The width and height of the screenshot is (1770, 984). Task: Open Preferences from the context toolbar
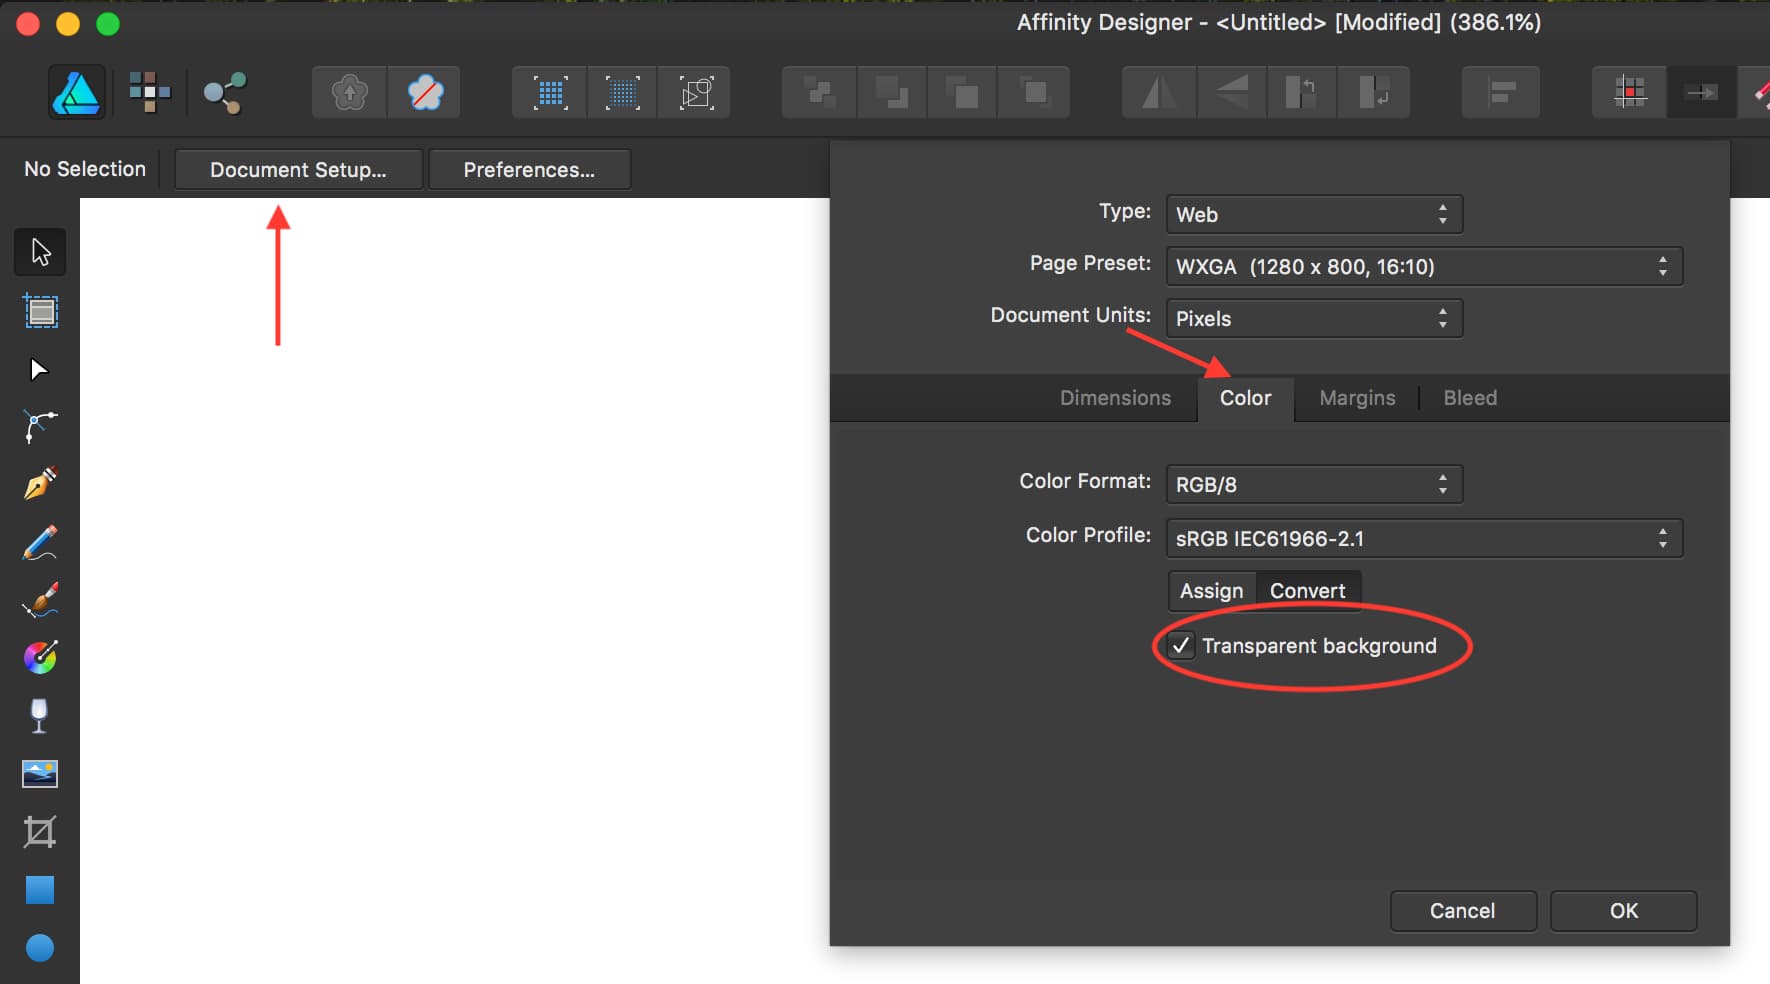[x=529, y=169]
